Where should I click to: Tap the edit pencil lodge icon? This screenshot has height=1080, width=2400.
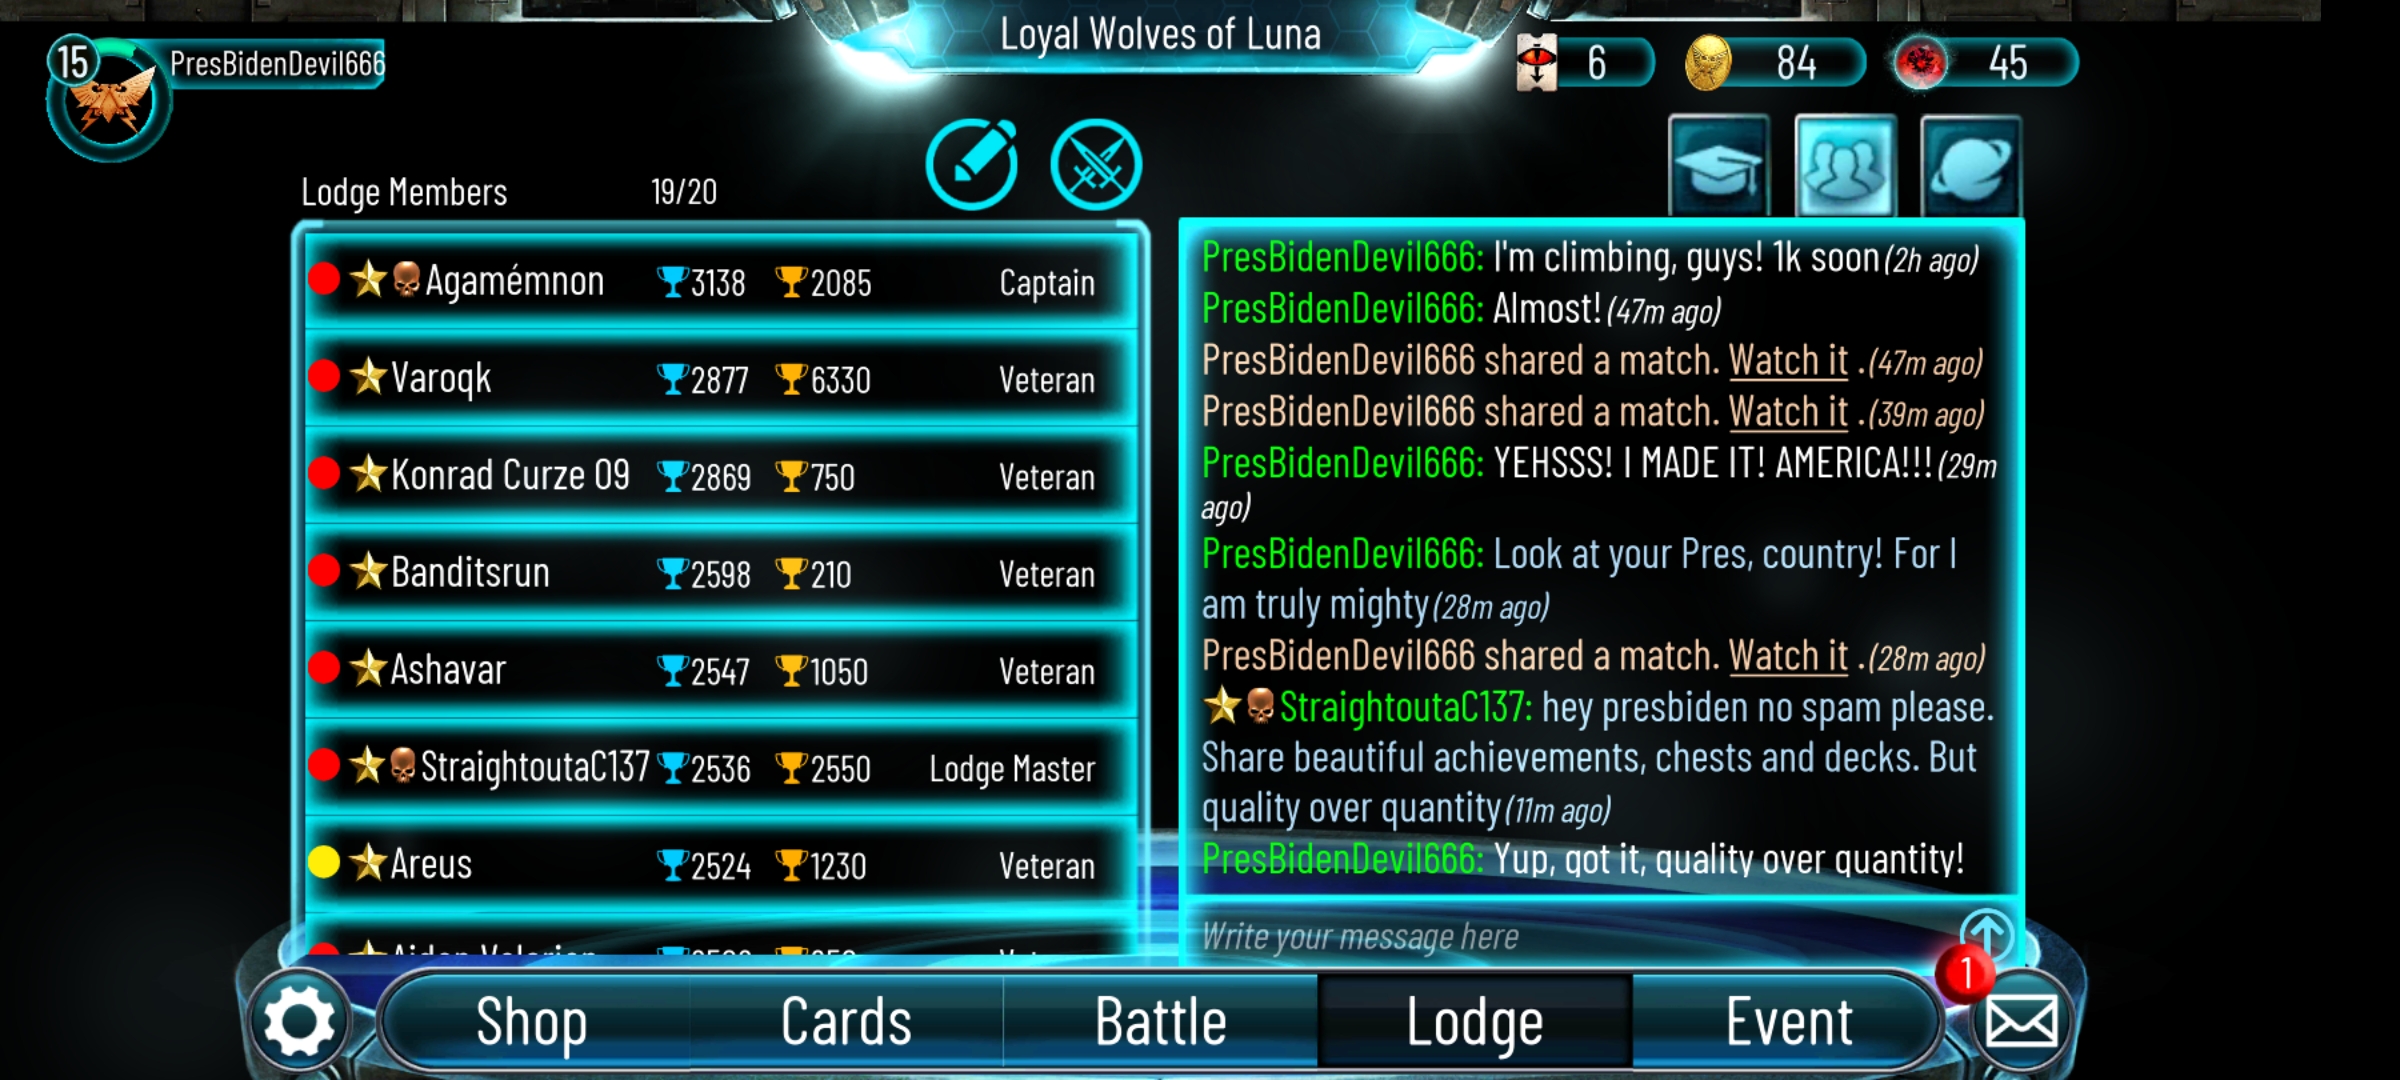(972, 165)
